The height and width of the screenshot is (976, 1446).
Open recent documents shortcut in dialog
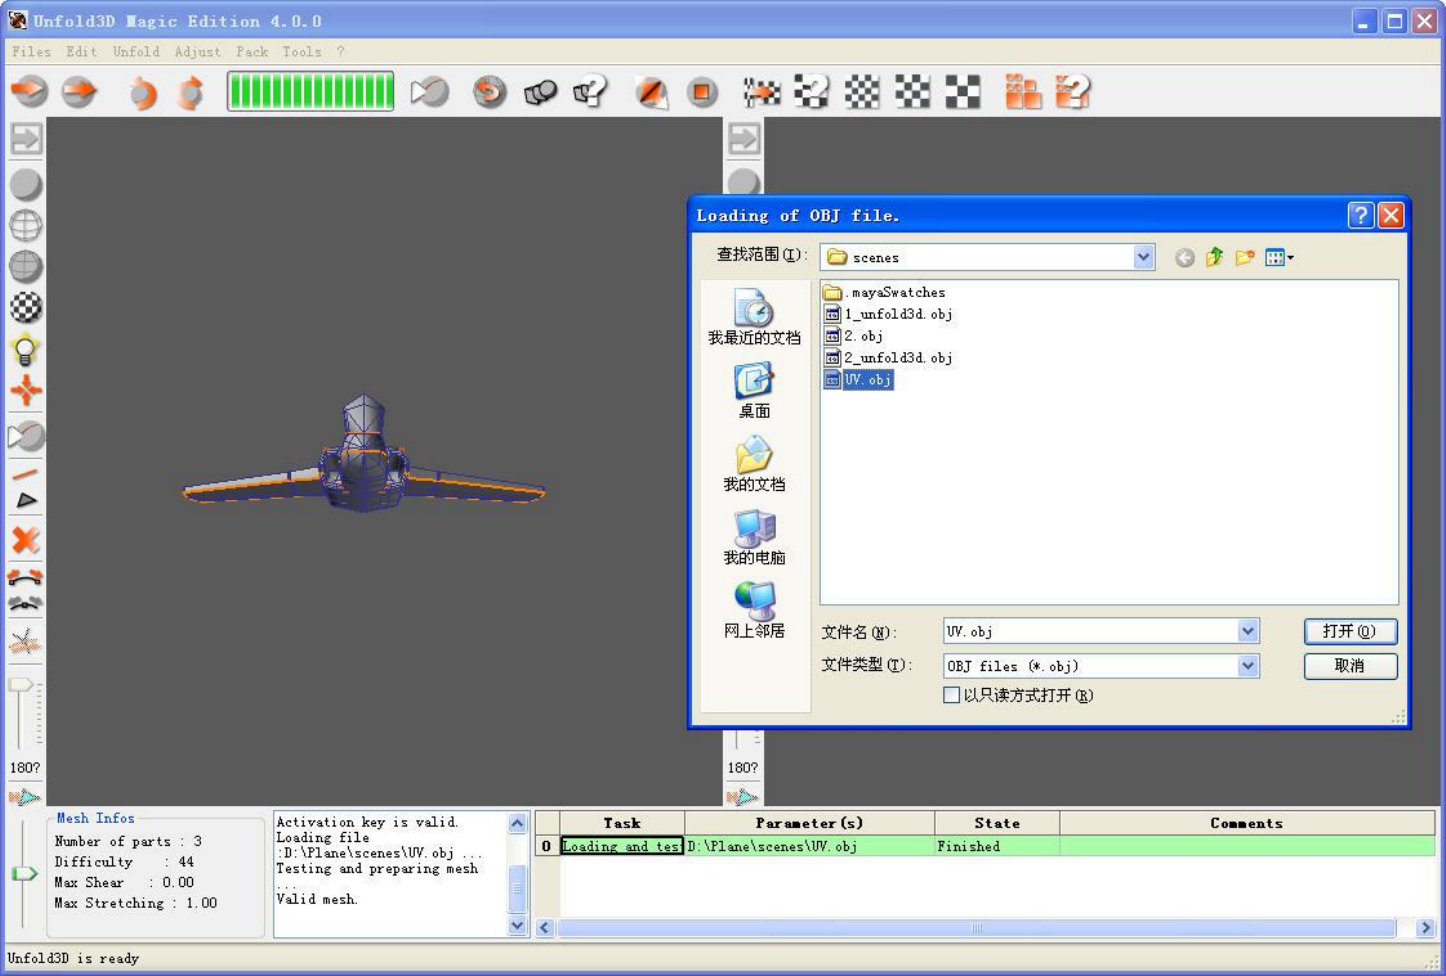pyautogui.click(x=754, y=317)
